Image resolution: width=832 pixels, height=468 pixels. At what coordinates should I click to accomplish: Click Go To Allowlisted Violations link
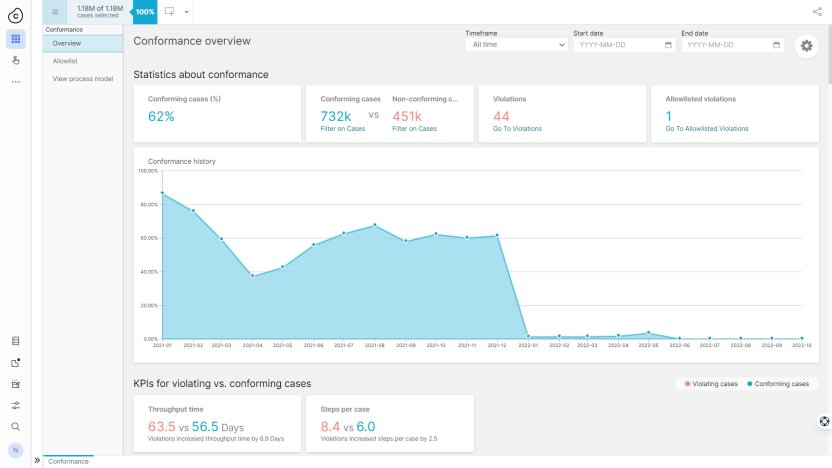[x=706, y=129]
